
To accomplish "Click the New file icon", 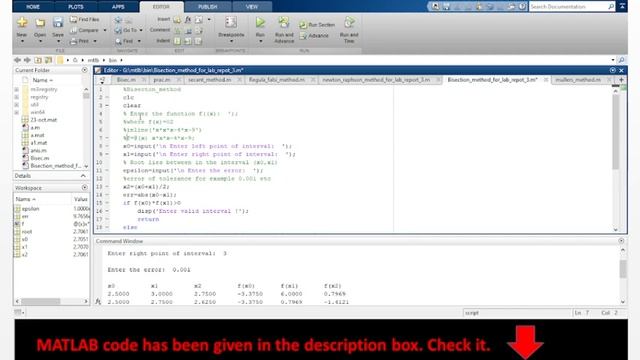I will [x=22, y=22].
